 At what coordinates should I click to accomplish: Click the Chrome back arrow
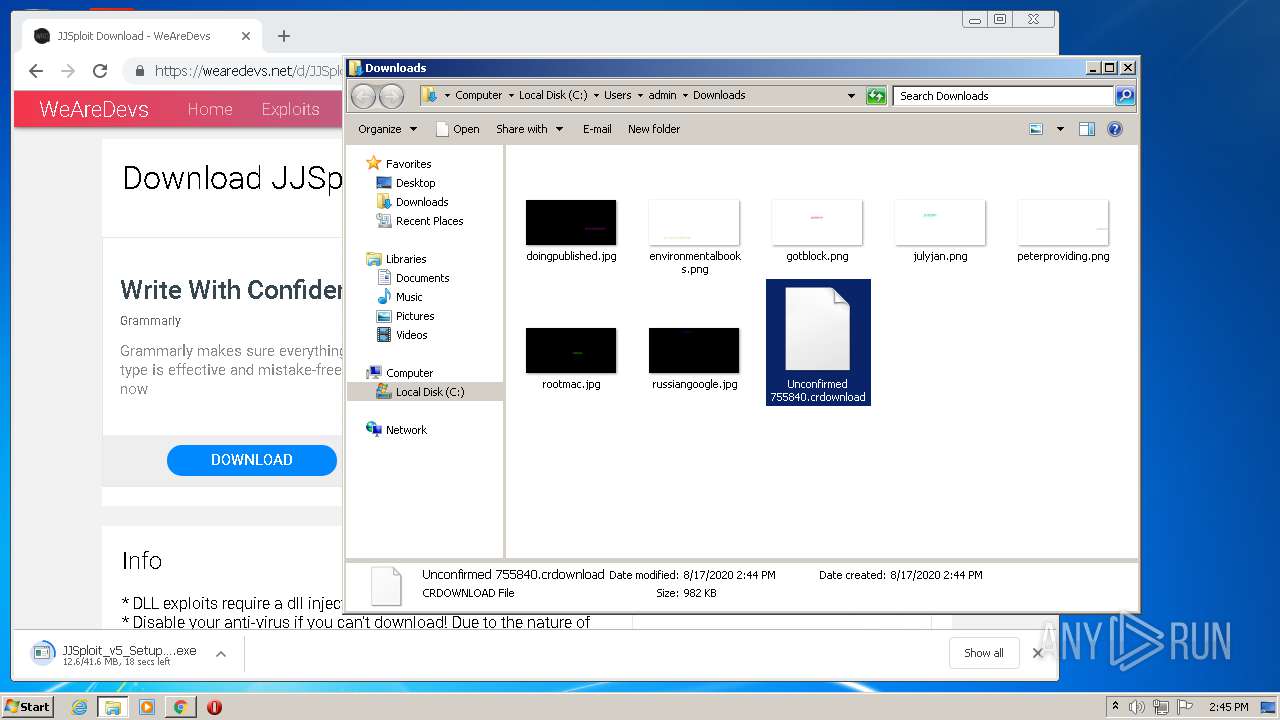point(36,71)
